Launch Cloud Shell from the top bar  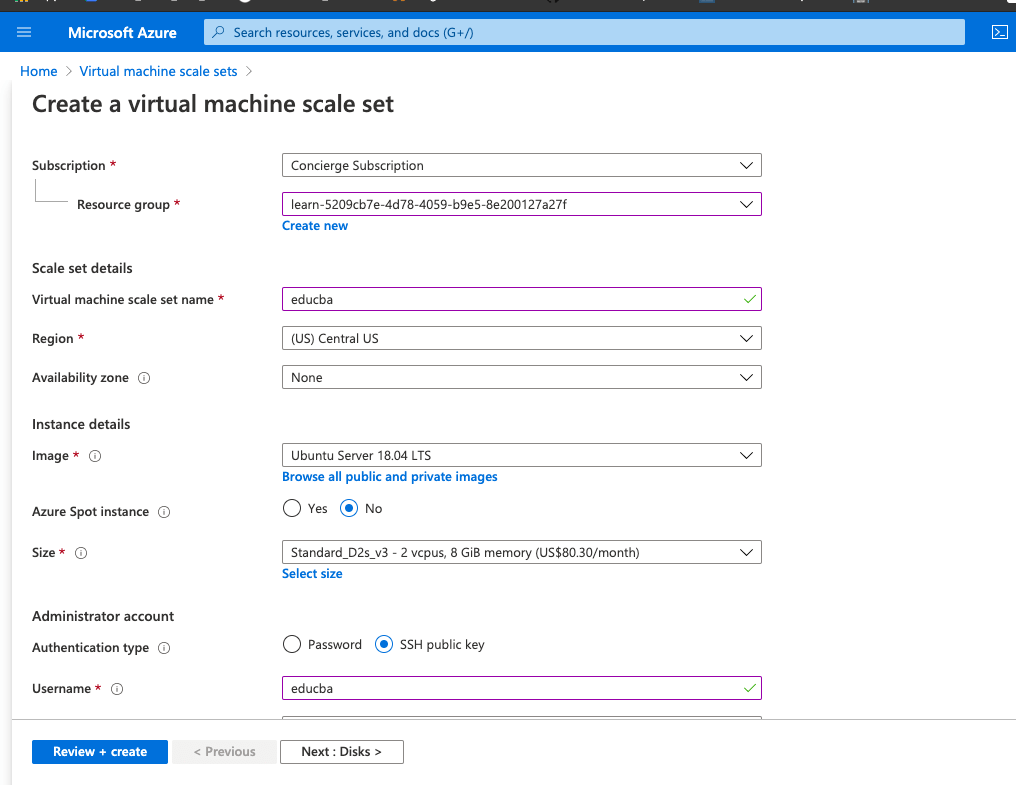click(x=998, y=32)
